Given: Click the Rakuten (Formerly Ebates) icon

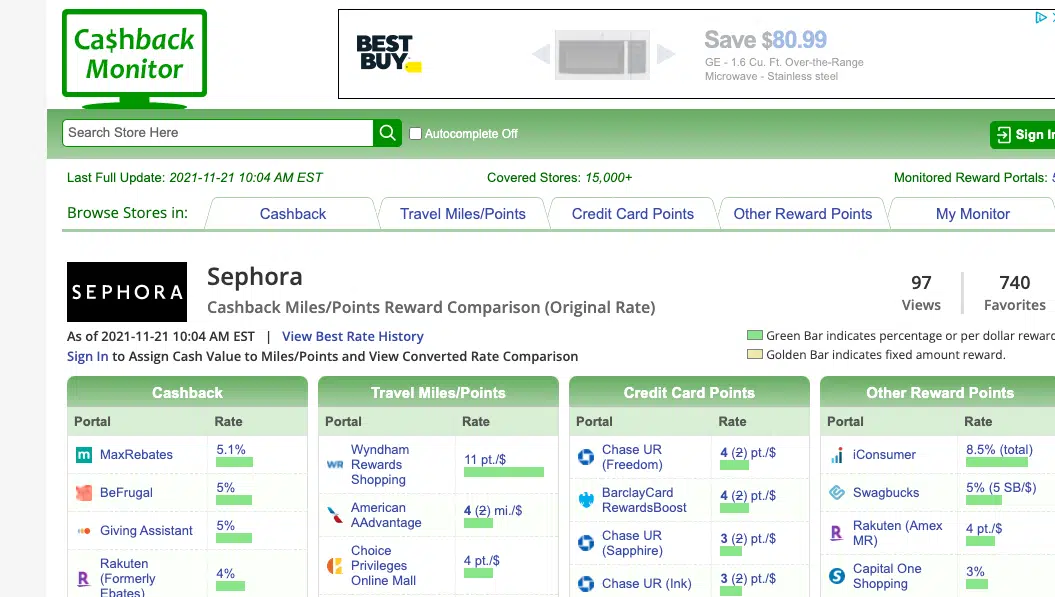Looking at the screenshot, I should [84, 579].
